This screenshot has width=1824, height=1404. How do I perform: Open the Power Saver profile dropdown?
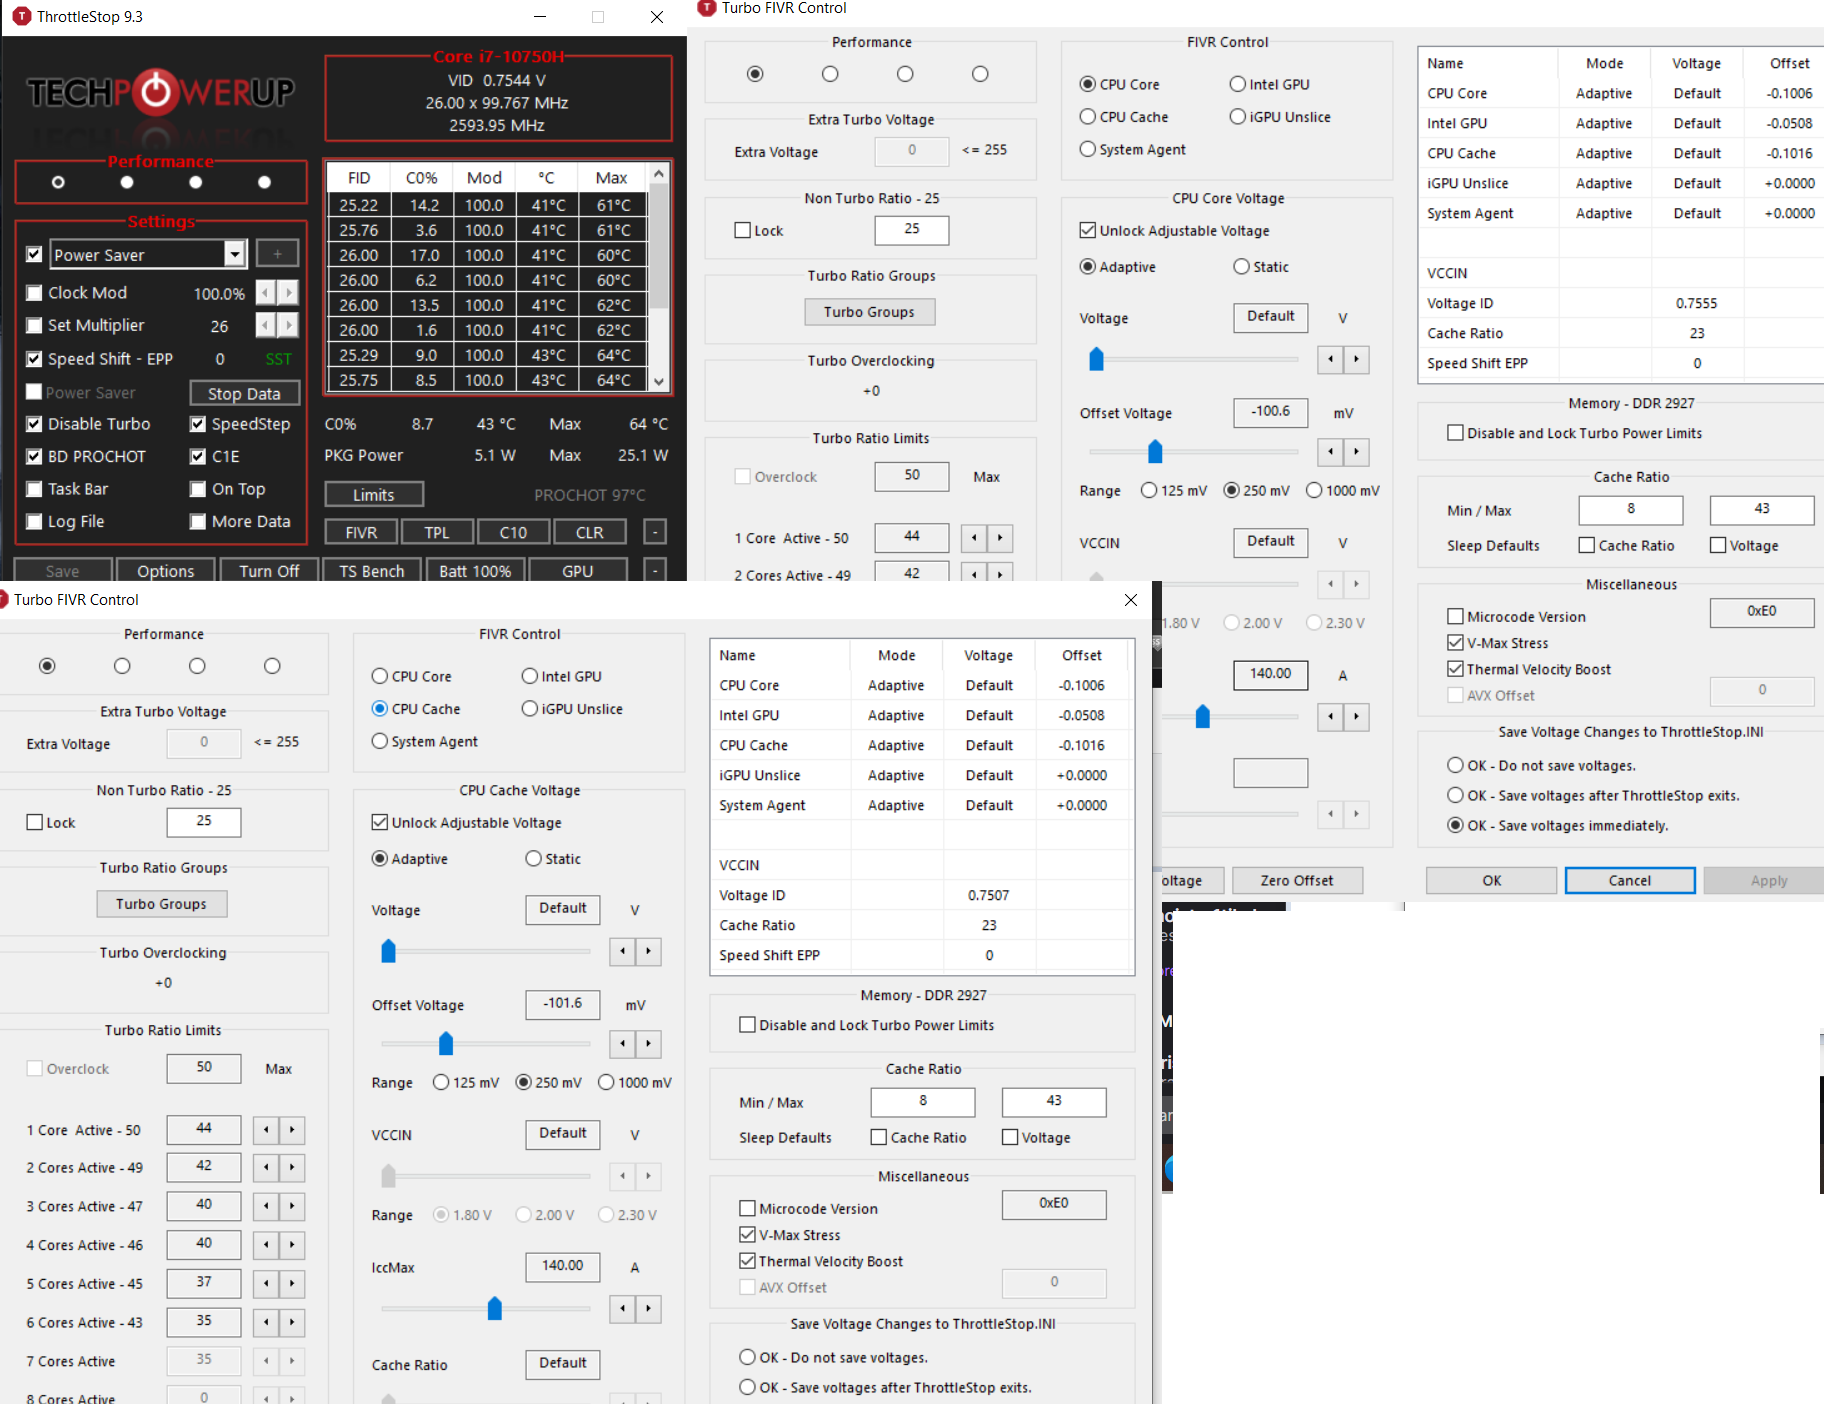click(x=234, y=254)
